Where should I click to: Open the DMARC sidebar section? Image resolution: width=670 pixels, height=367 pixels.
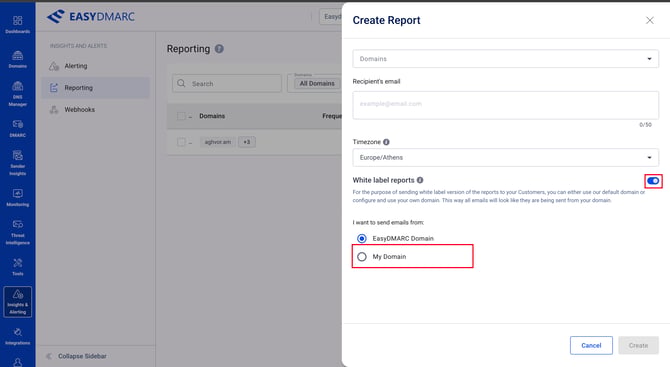tap(18, 128)
